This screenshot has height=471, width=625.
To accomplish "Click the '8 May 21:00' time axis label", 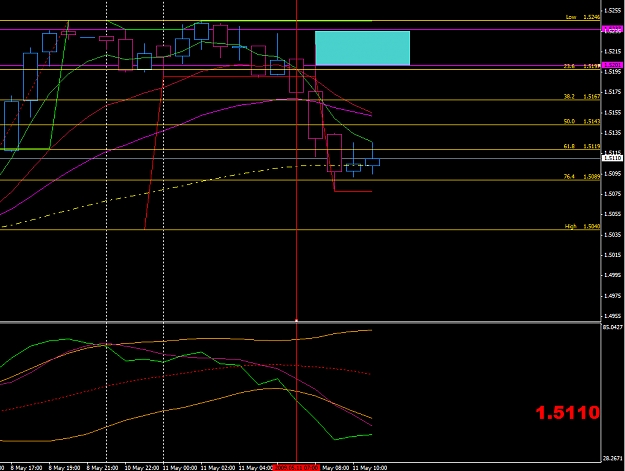I will click(x=102, y=468).
